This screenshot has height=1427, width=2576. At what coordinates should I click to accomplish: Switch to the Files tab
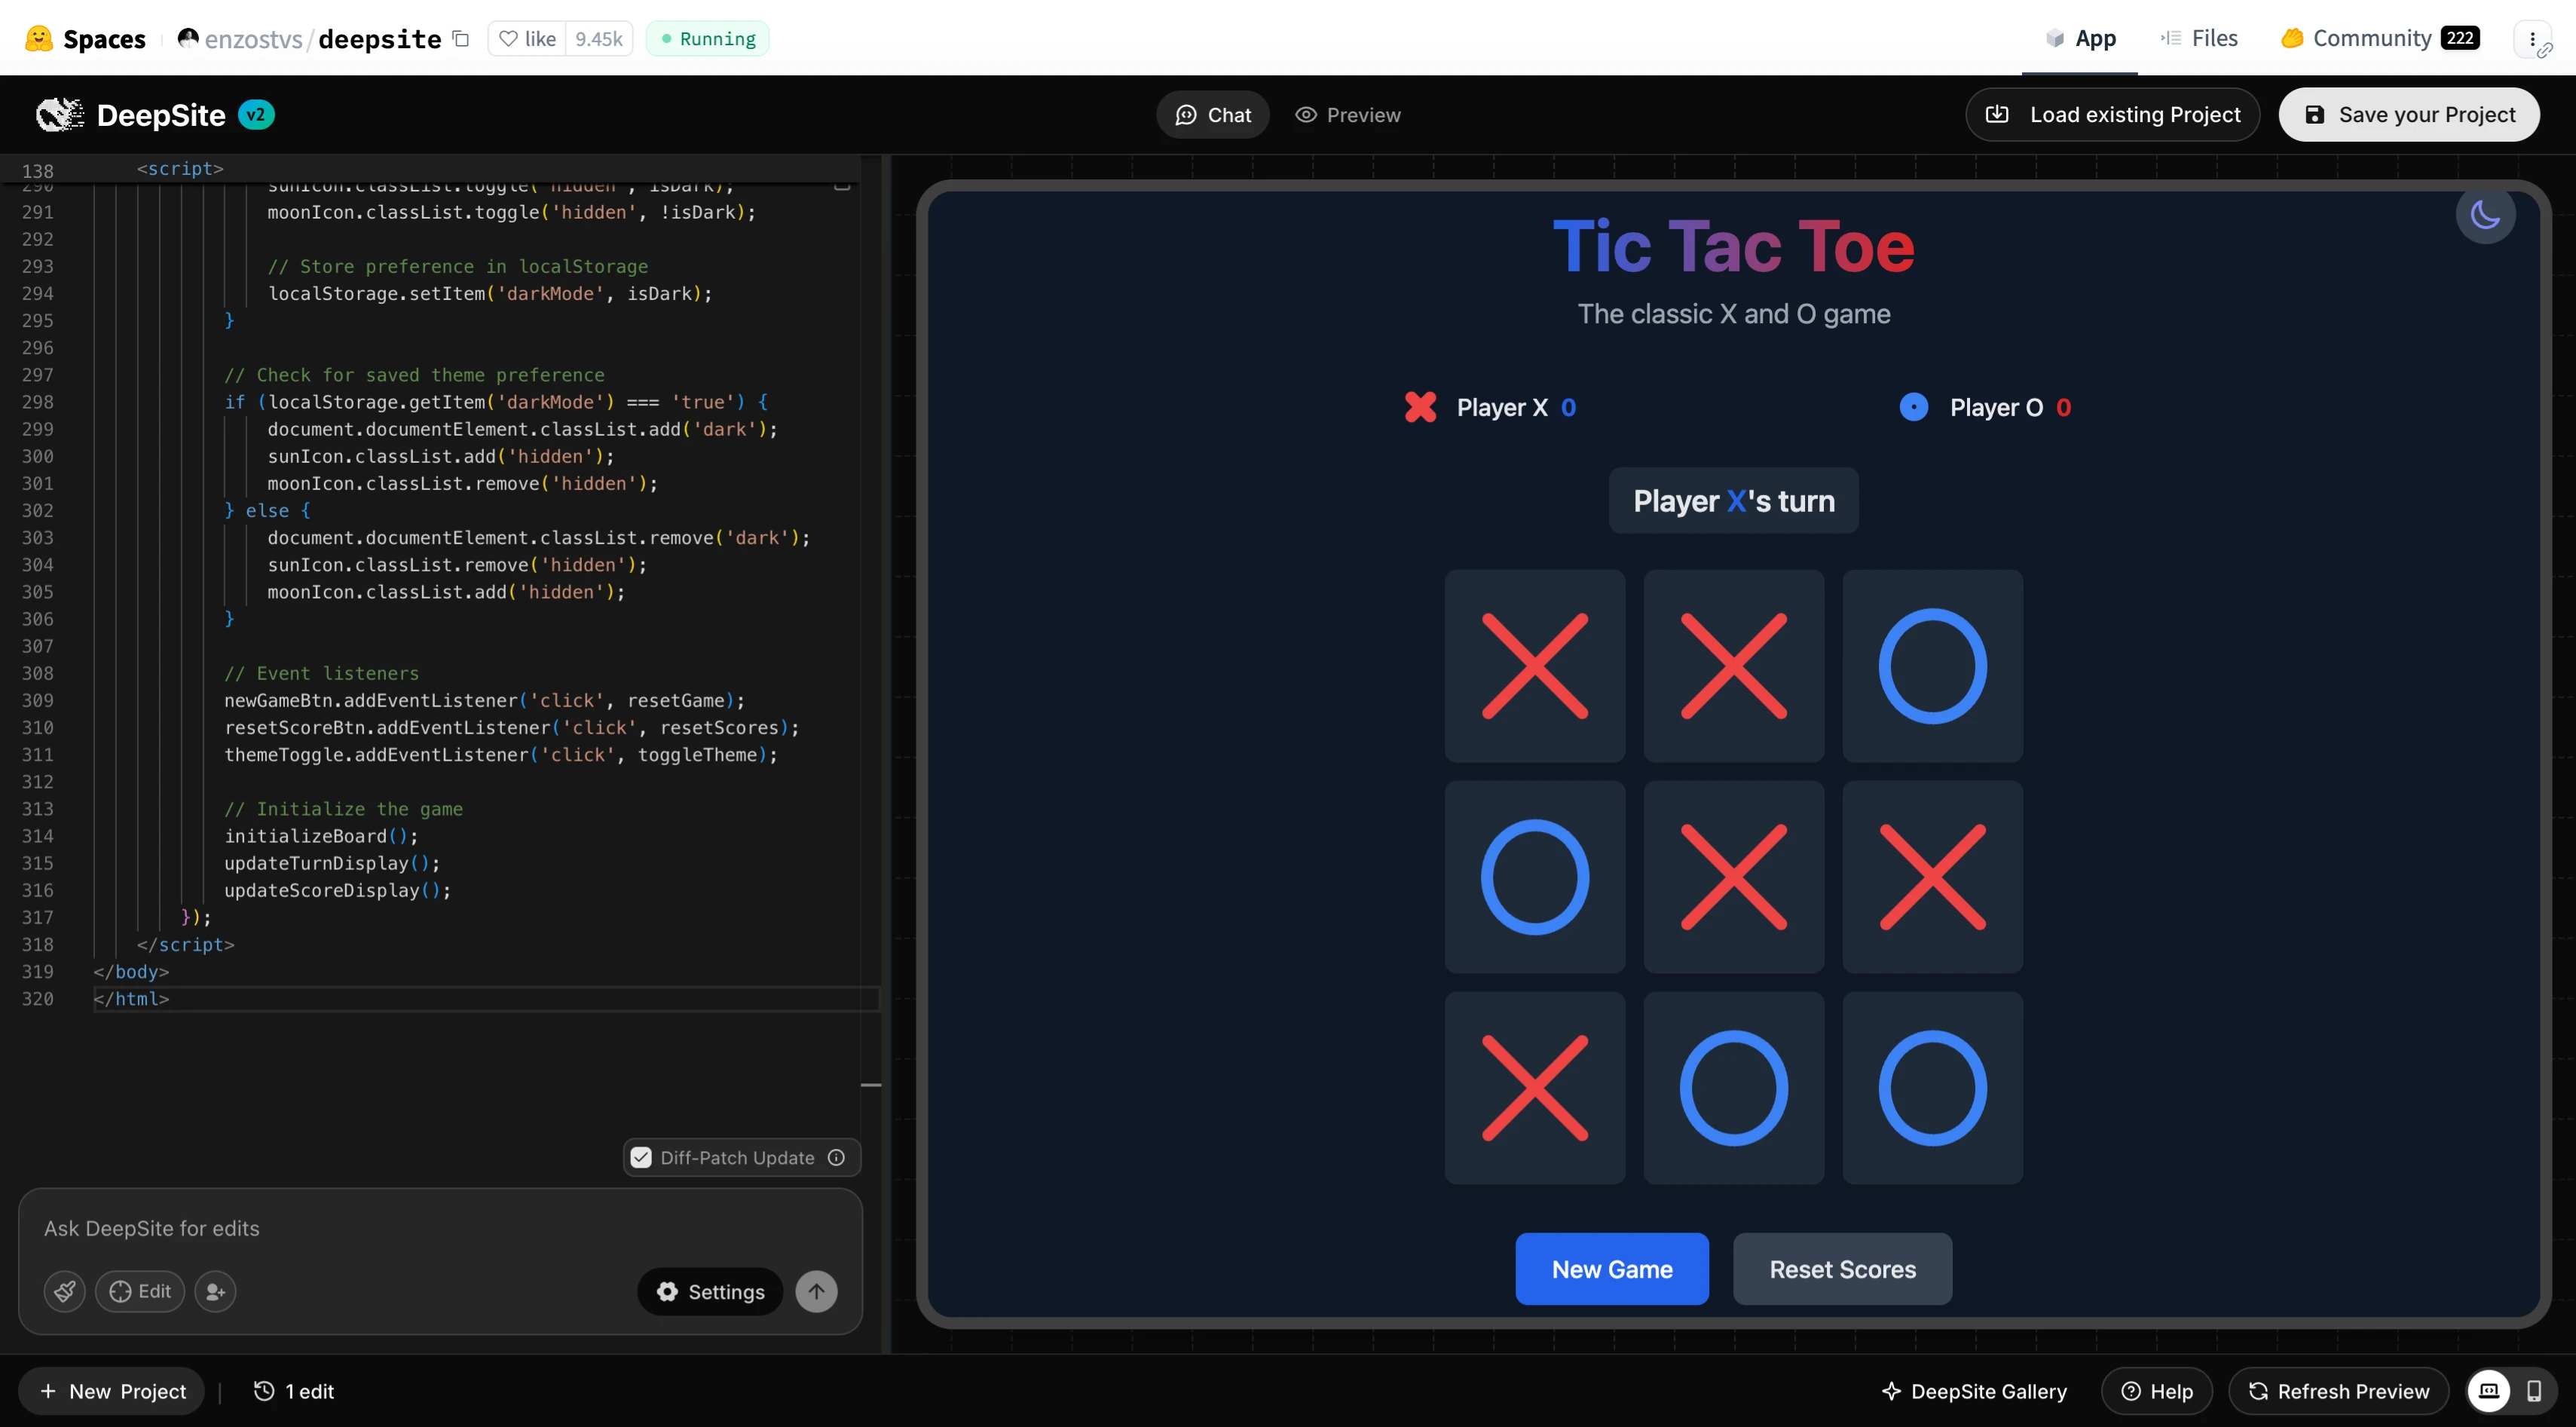2199,38
